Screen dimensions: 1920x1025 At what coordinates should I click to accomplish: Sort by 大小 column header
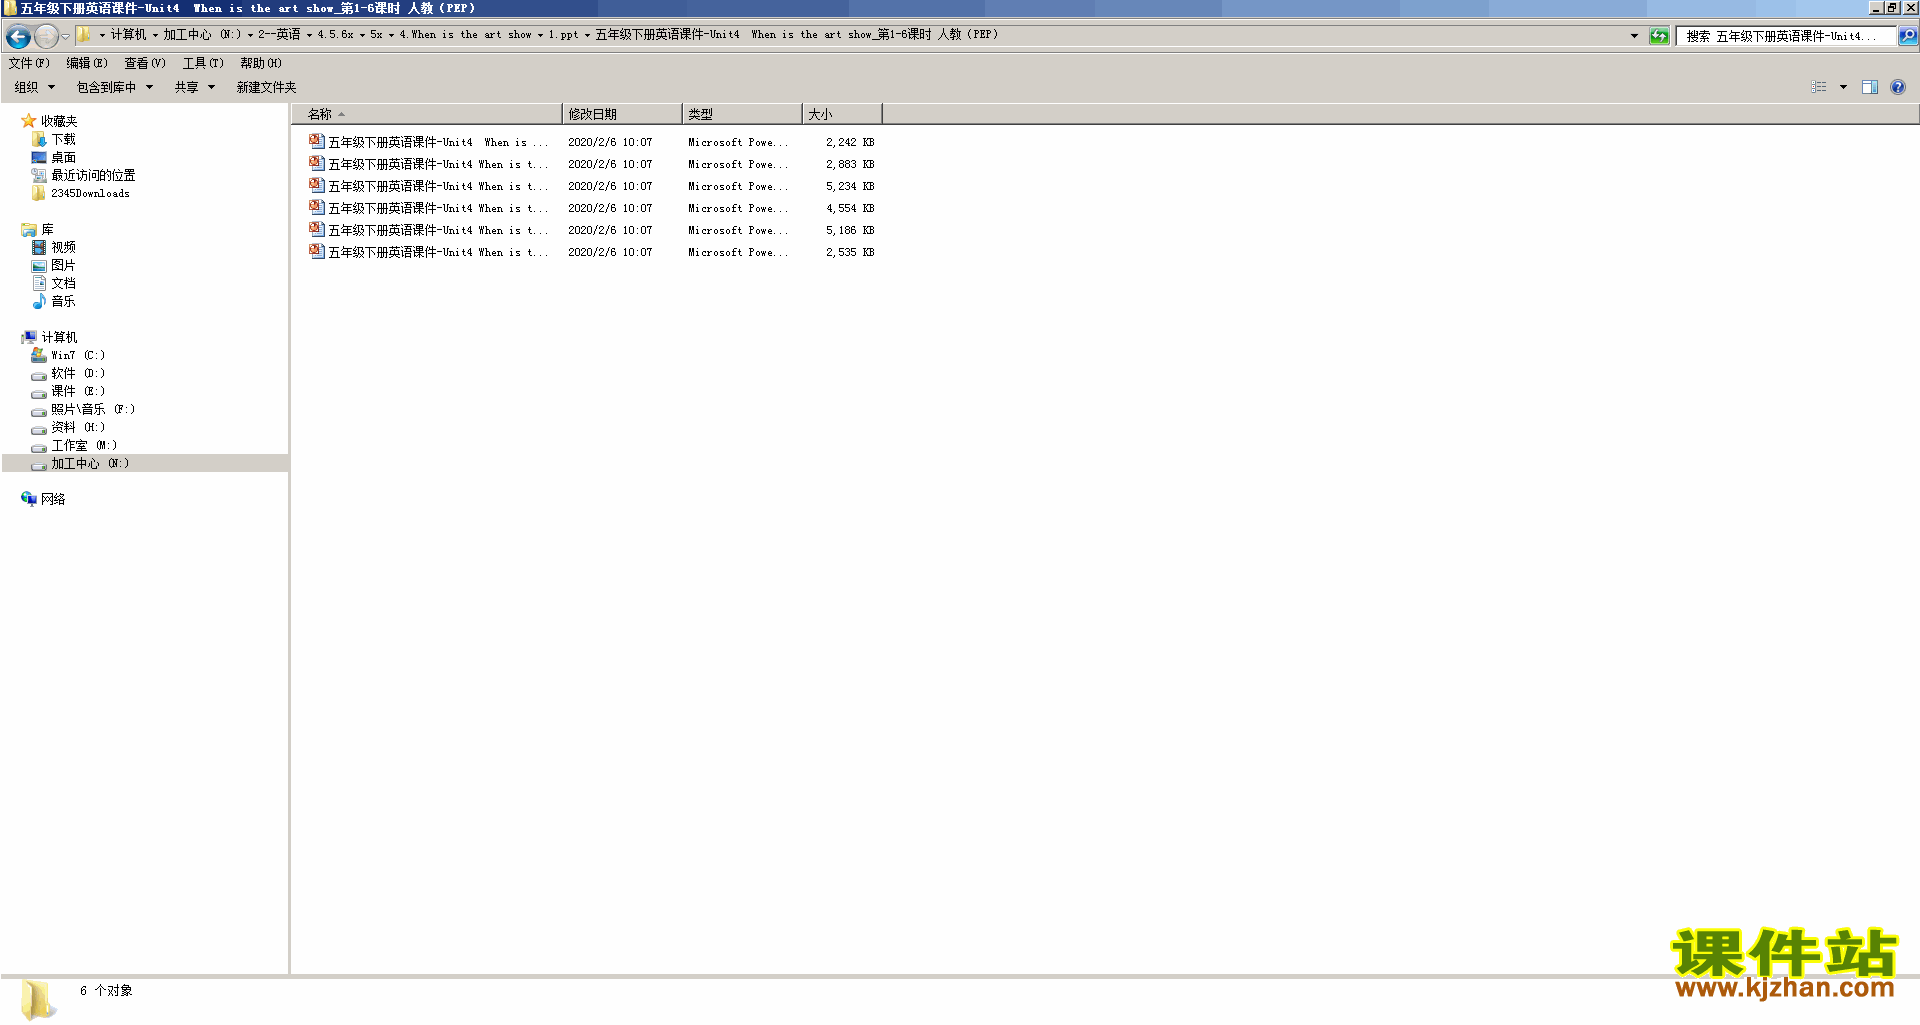click(842, 114)
